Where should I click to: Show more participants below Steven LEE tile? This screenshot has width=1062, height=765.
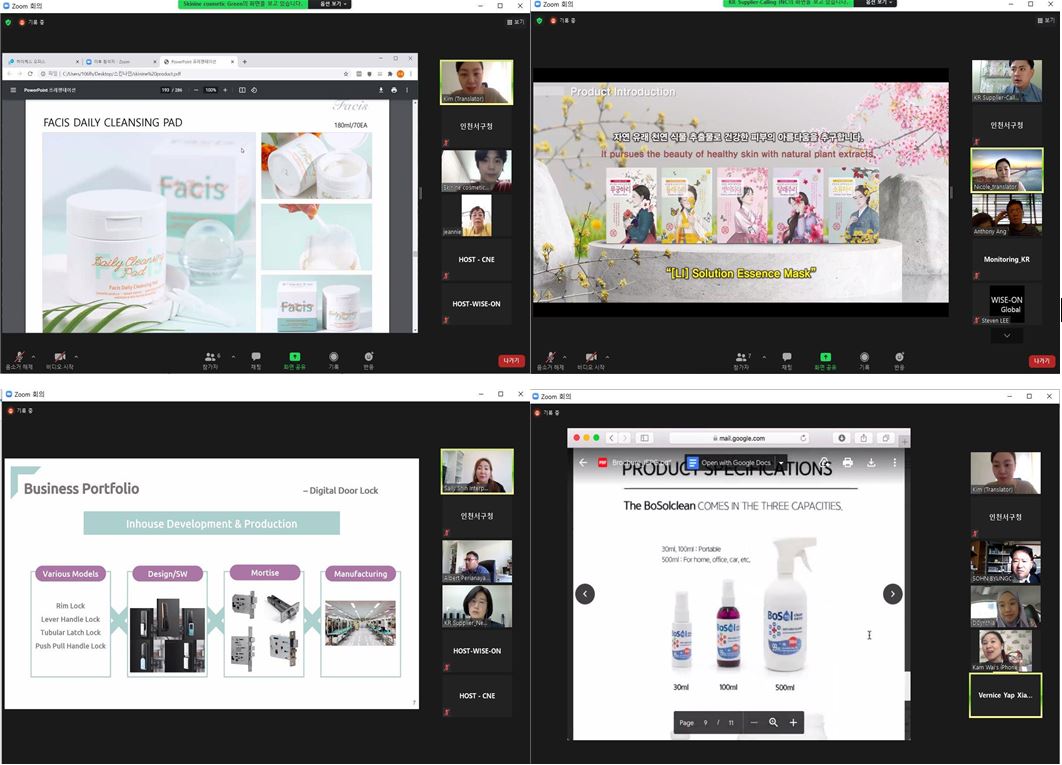[x=1006, y=336]
